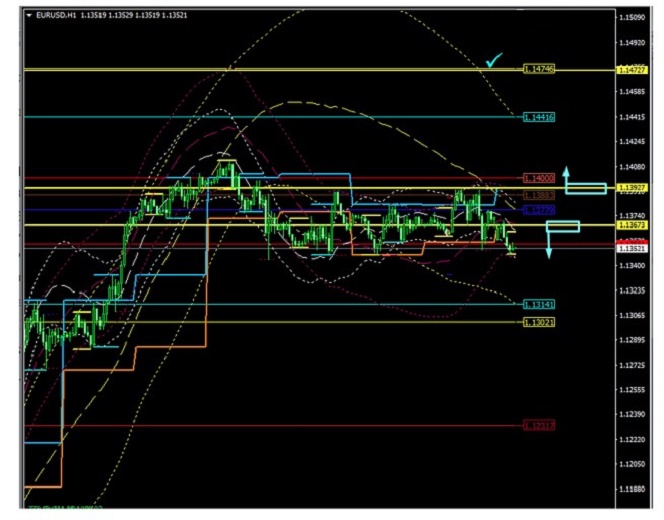The width and height of the screenshot is (664, 520).
Task: Select the cyan 1.13141 level label
Action: [539, 303]
